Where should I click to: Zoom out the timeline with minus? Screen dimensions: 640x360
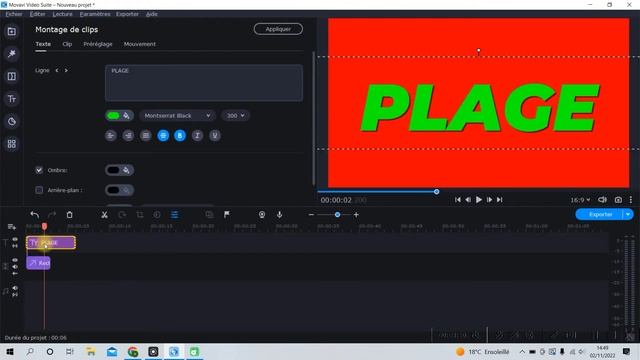click(311, 215)
